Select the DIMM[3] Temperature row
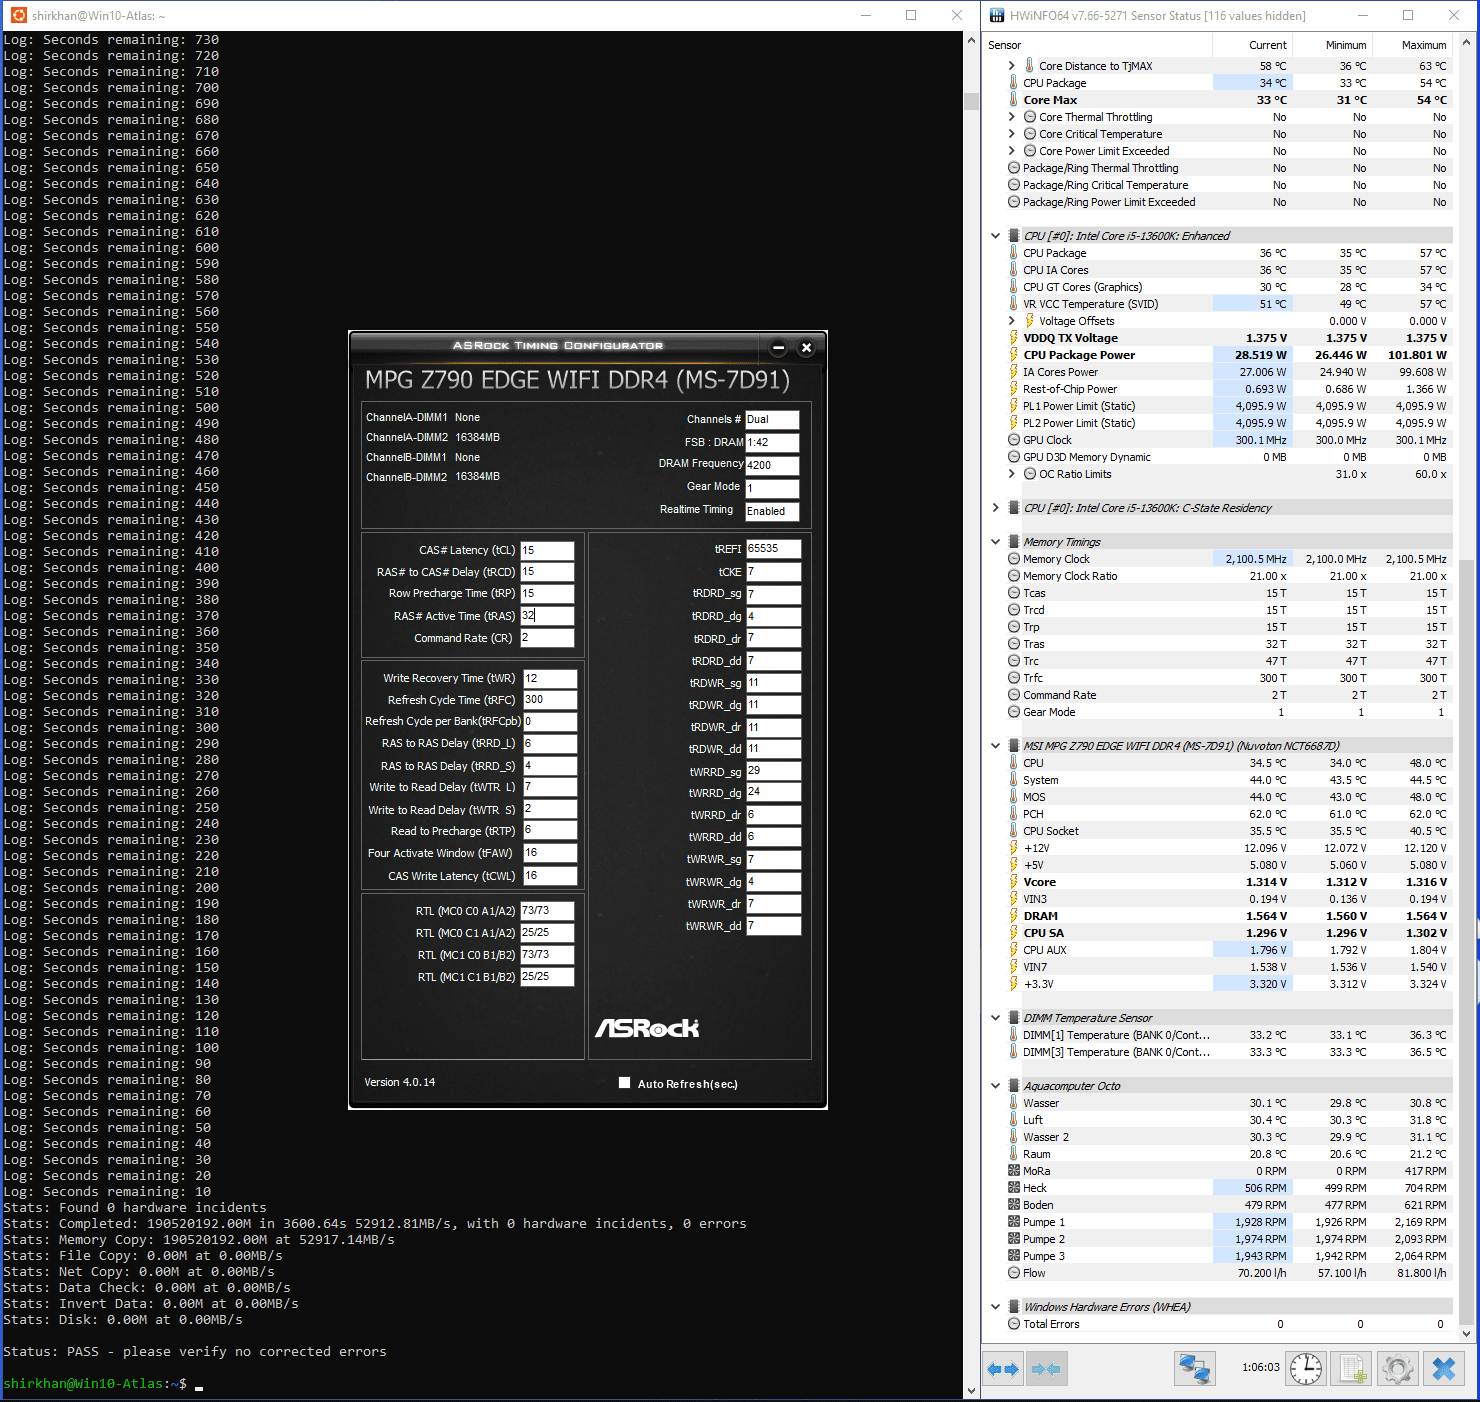This screenshot has width=1480, height=1402. coord(1229,1052)
